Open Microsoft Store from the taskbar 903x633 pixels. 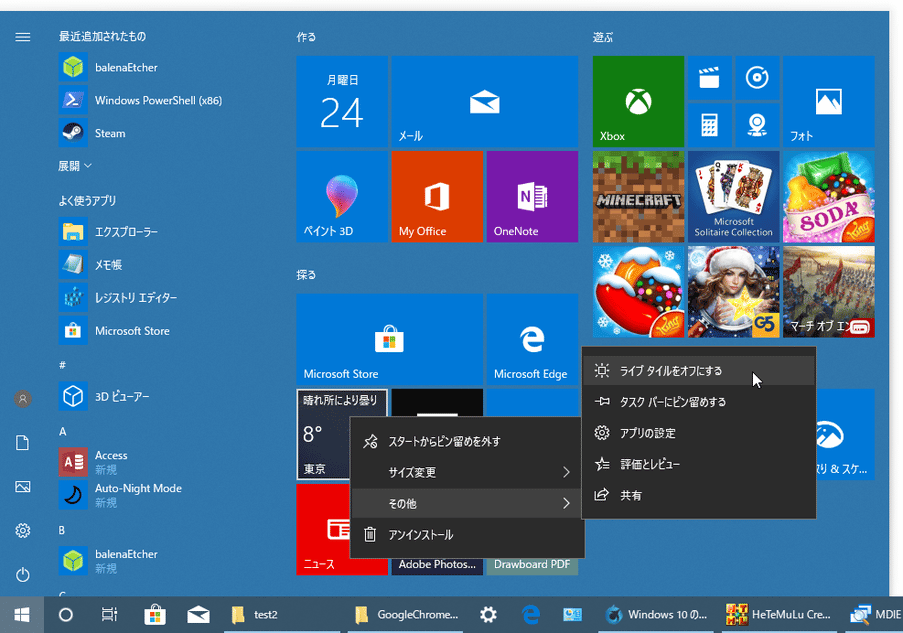[x=154, y=615]
